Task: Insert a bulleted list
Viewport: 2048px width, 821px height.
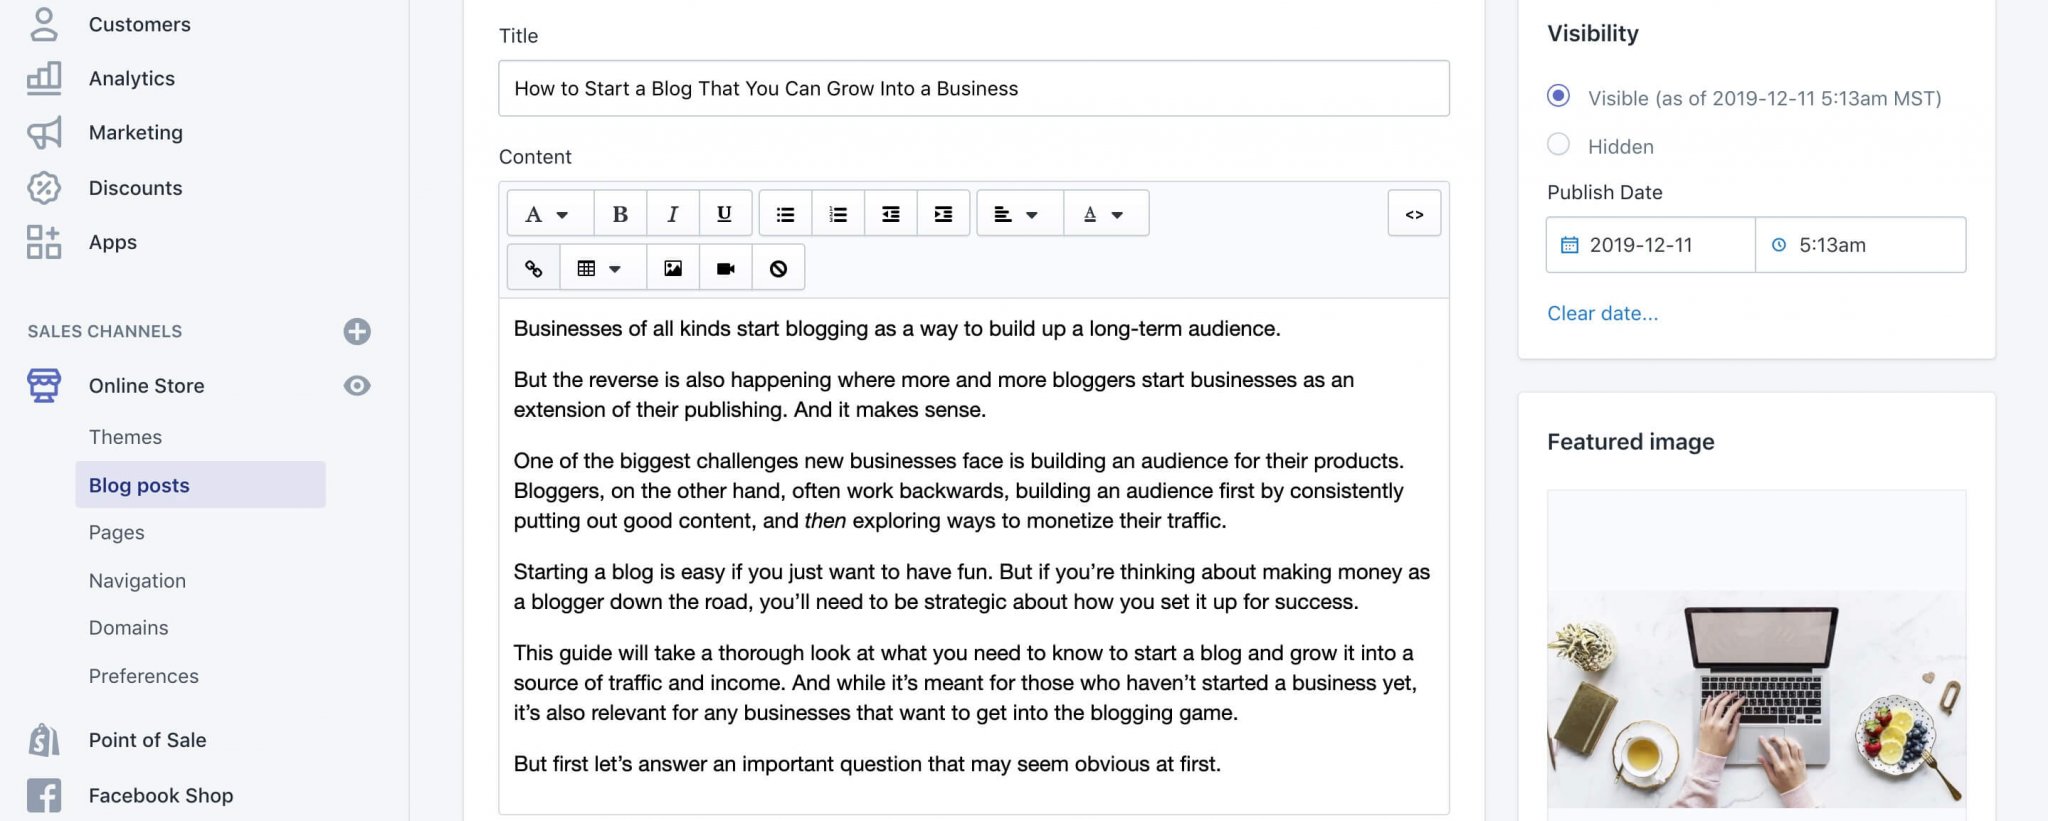Action: (x=786, y=214)
